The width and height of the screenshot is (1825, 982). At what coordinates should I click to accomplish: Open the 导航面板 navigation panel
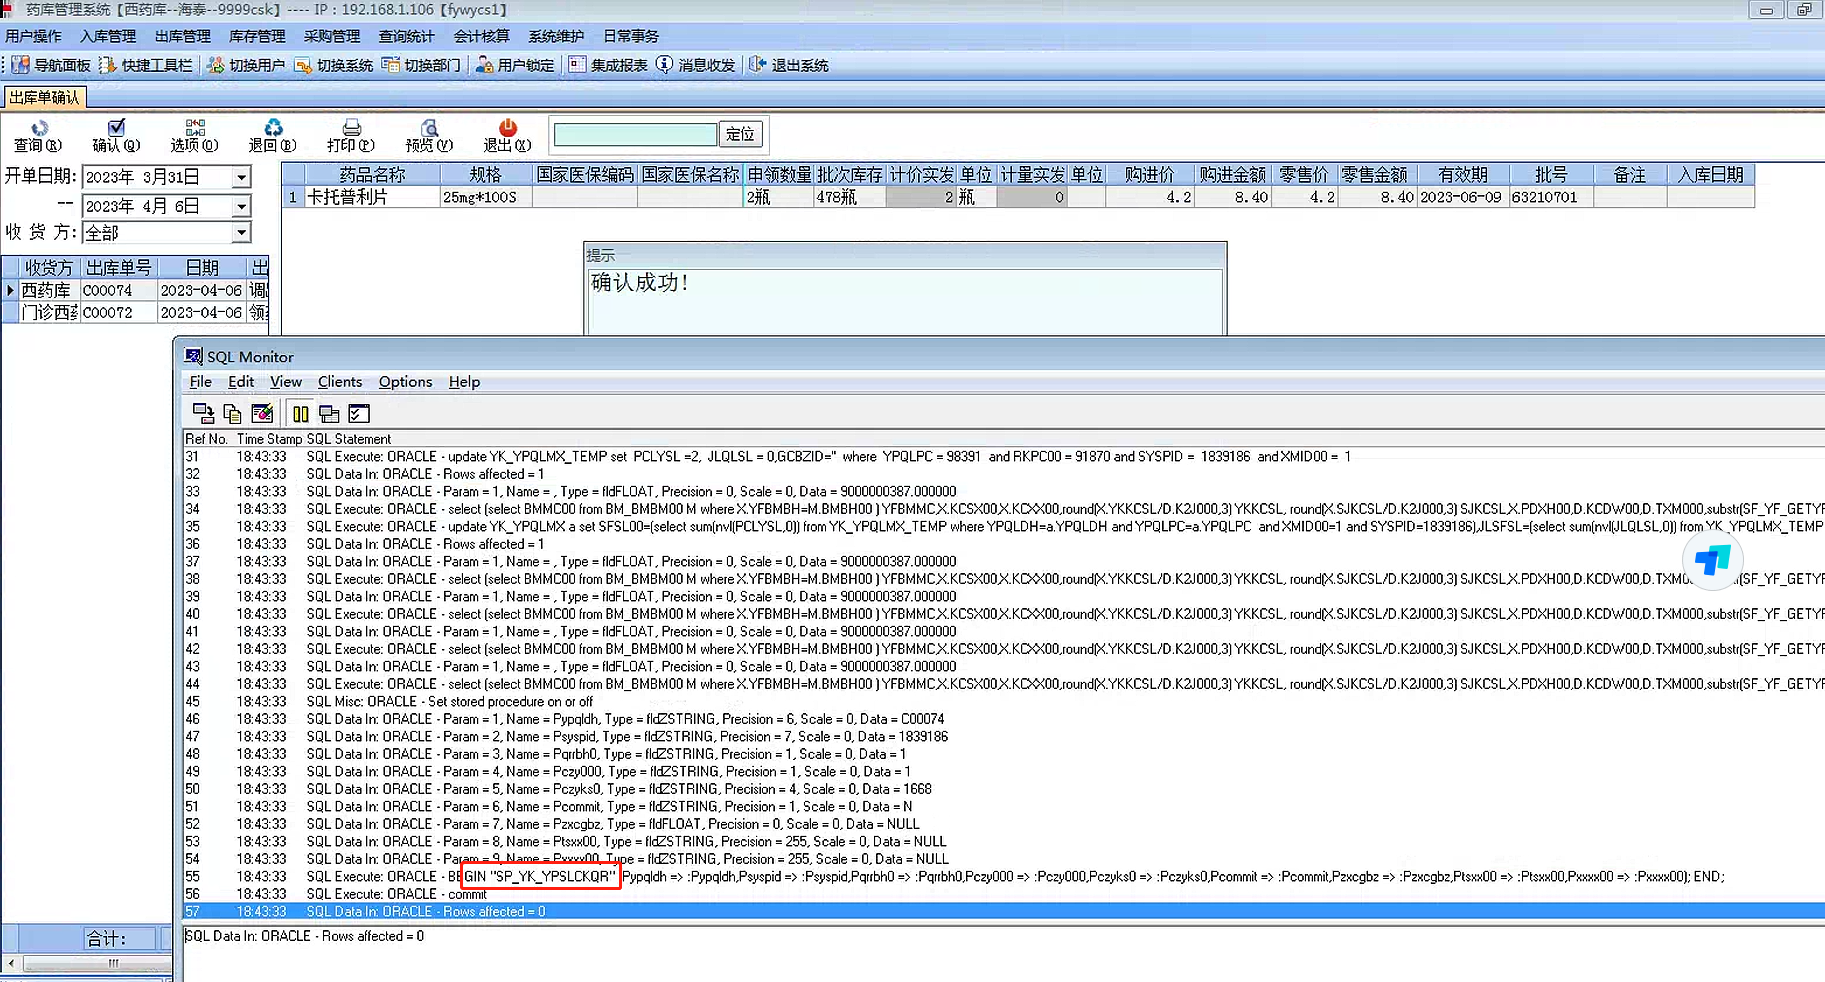tap(51, 65)
